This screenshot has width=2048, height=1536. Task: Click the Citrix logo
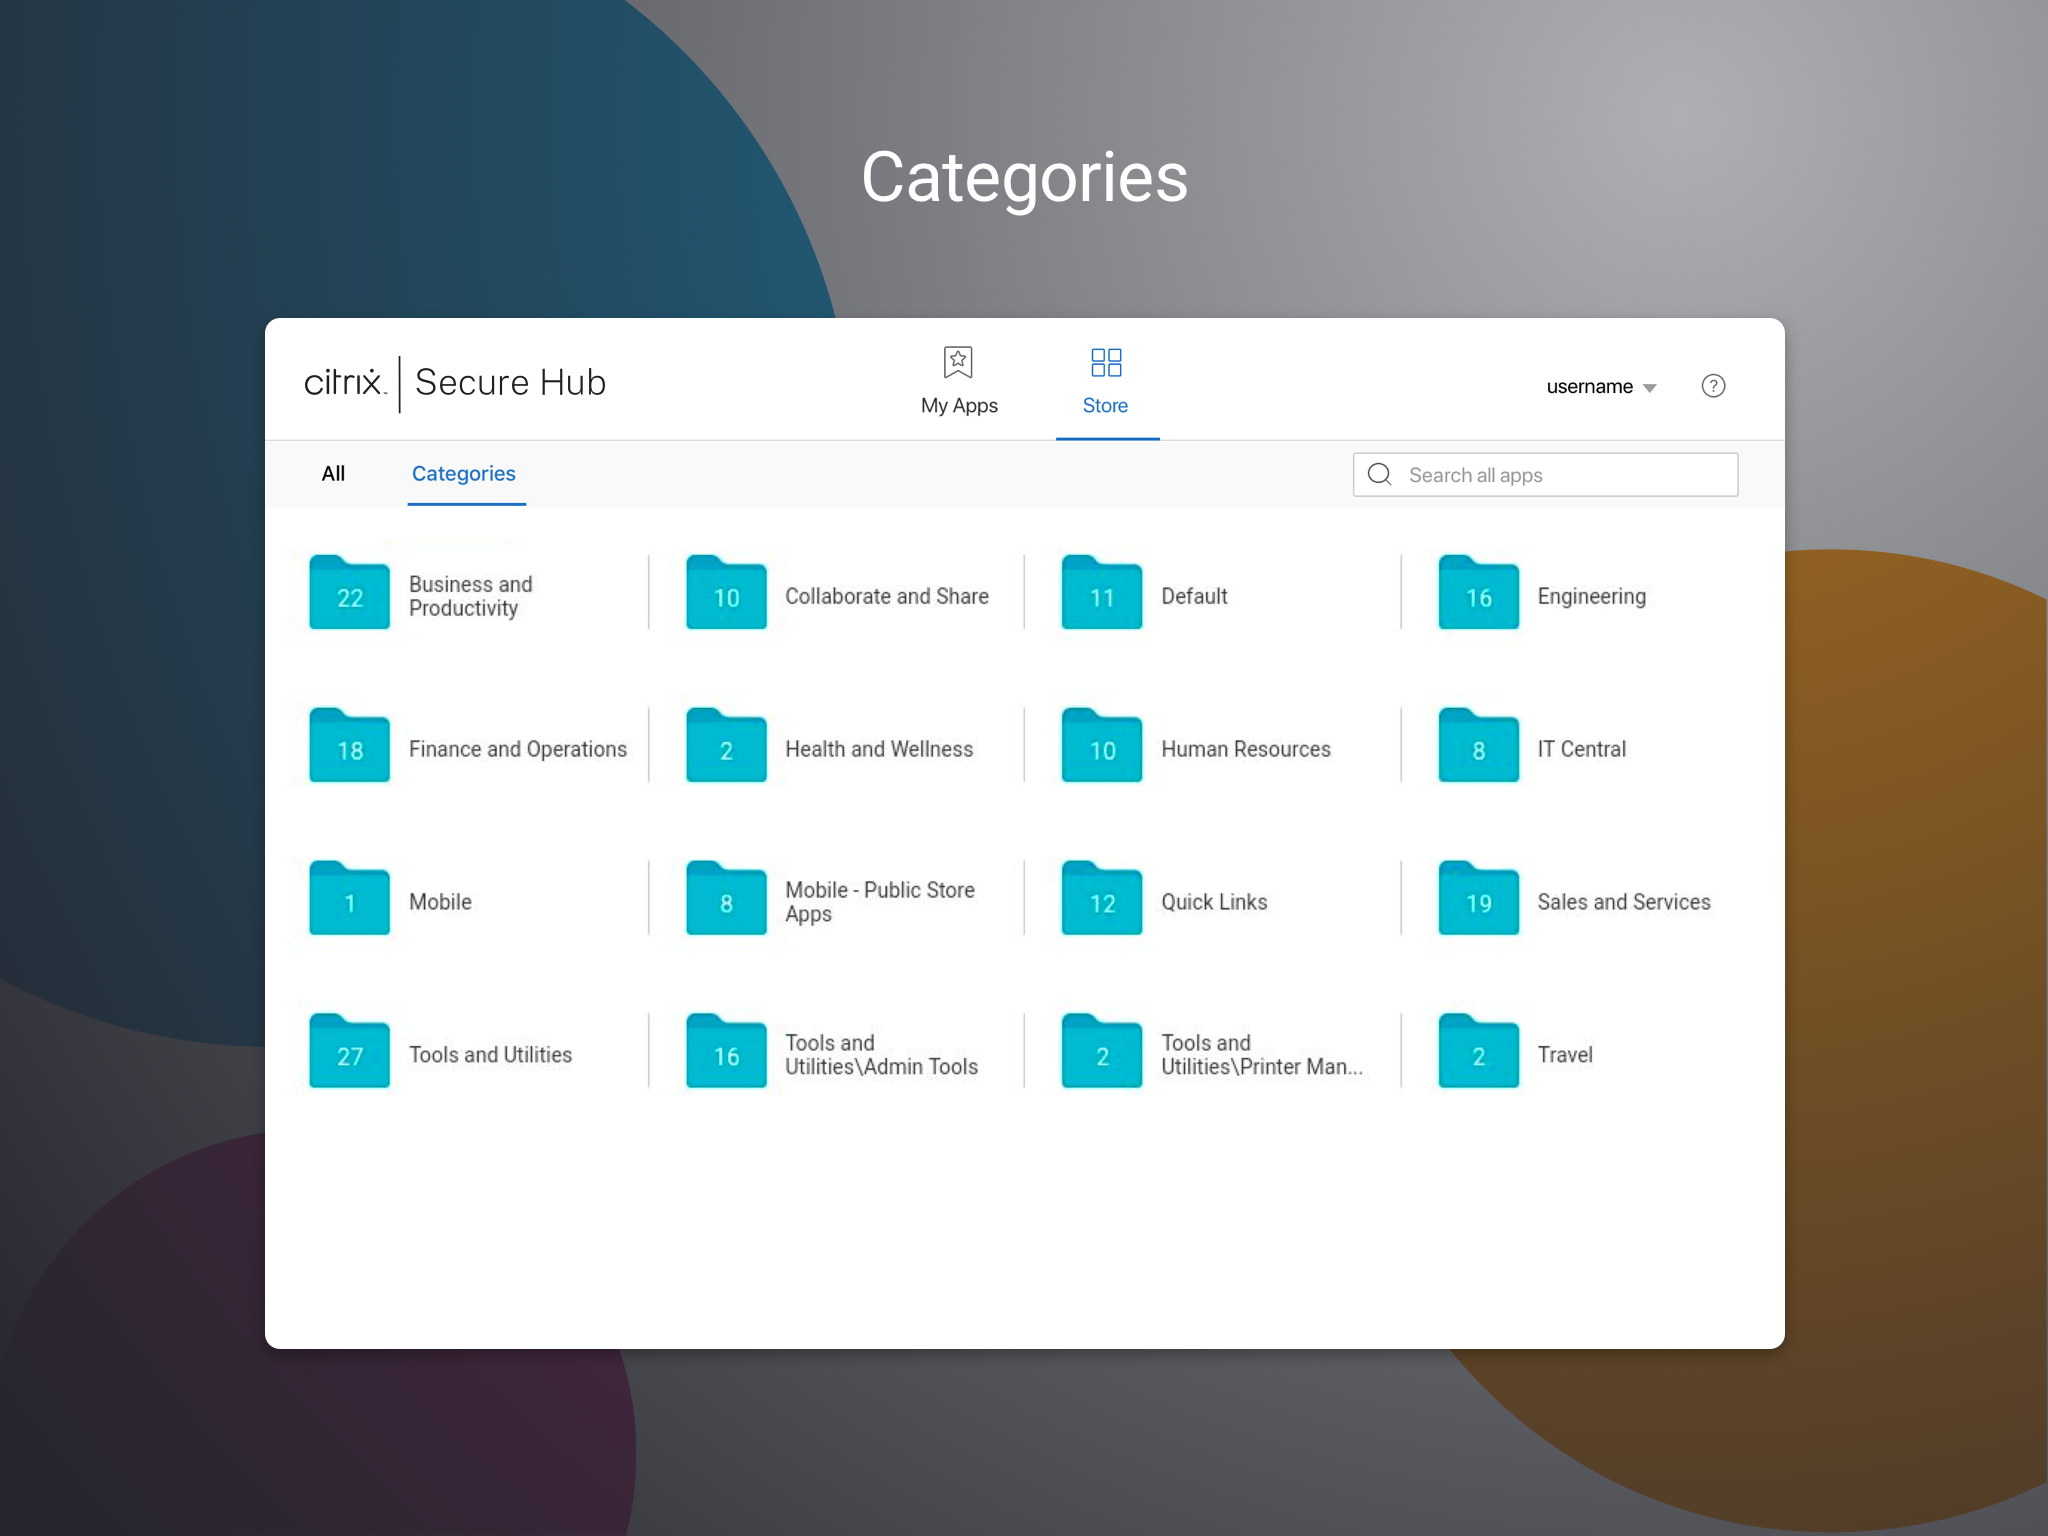[344, 382]
